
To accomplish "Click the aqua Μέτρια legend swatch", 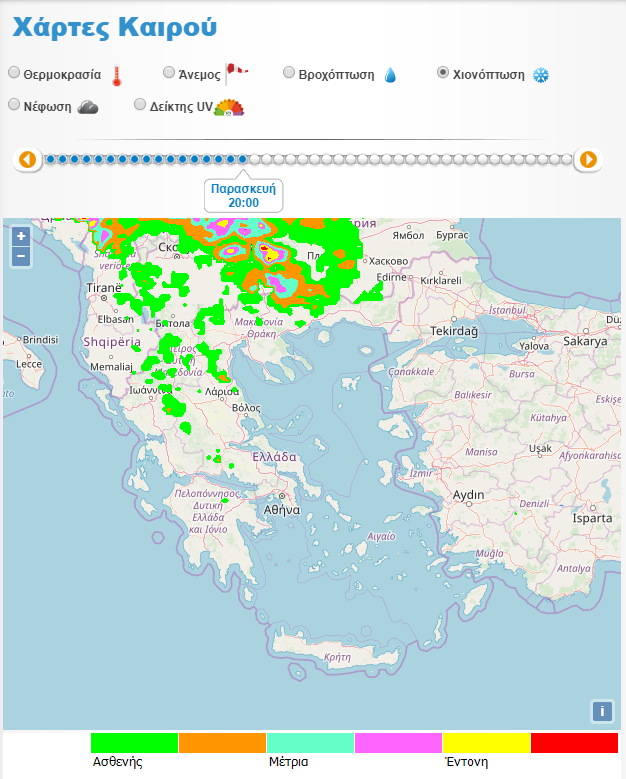I will tap(311, 743).
